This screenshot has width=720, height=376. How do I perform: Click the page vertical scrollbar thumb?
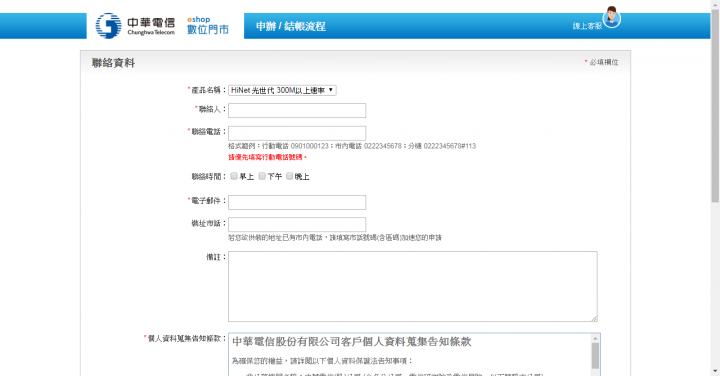(715, 106)
